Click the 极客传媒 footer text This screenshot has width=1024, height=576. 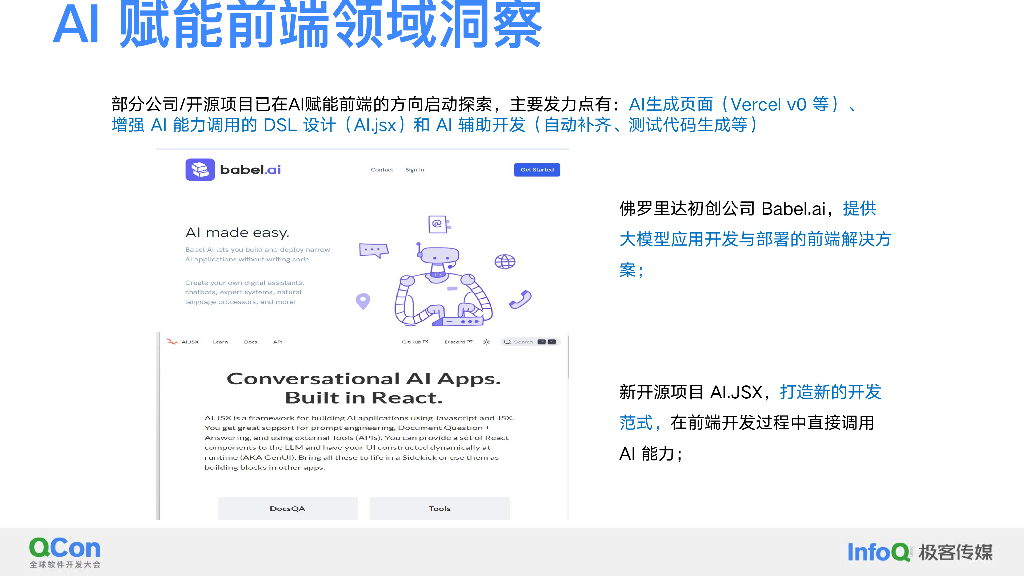point(955,552)
